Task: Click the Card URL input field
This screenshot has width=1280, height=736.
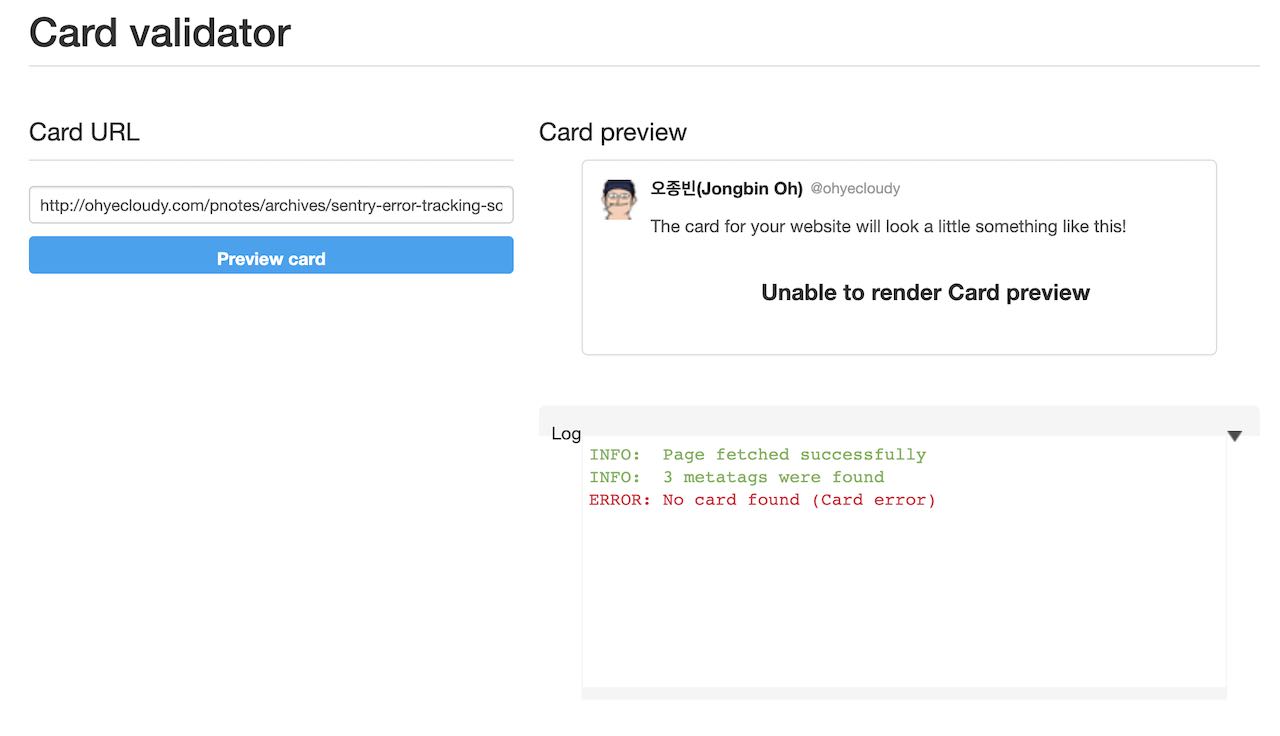Action: 271,205
